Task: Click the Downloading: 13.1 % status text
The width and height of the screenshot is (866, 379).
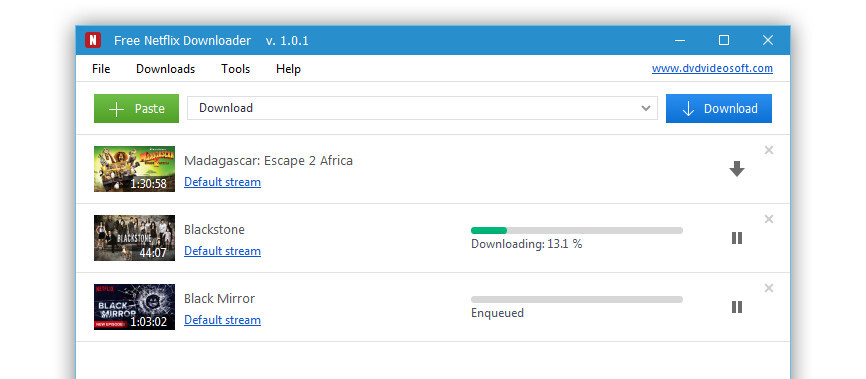Action: (x=526, y=244)
